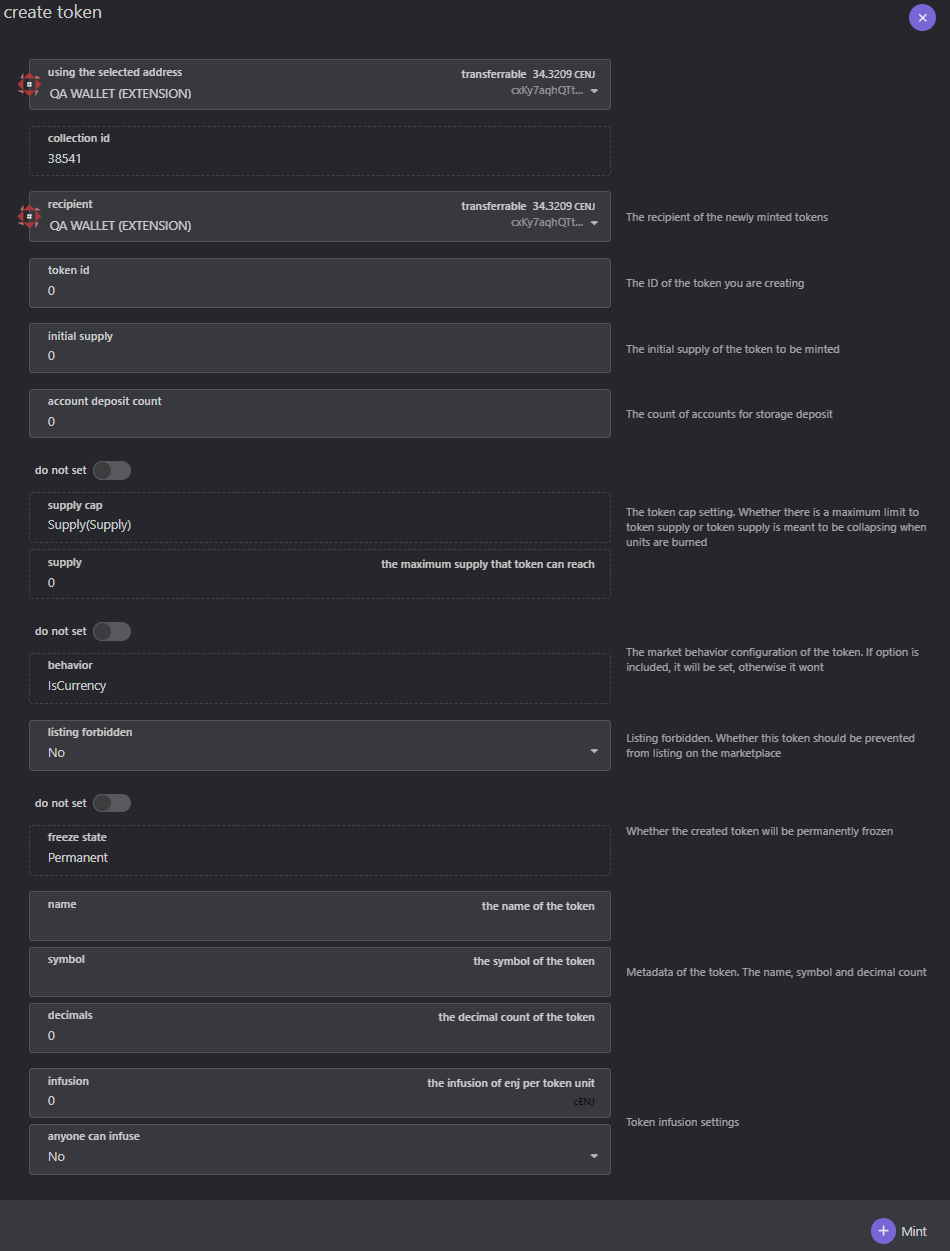Click the supply maximum value field
The image size is (950, 1251).
point(320,574)
